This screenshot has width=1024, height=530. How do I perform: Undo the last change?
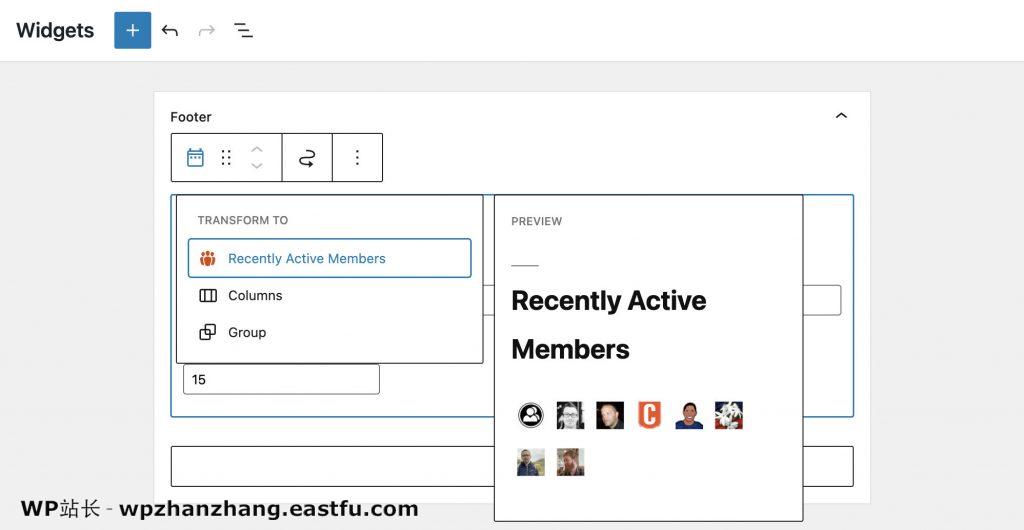(x=170, y=30)
